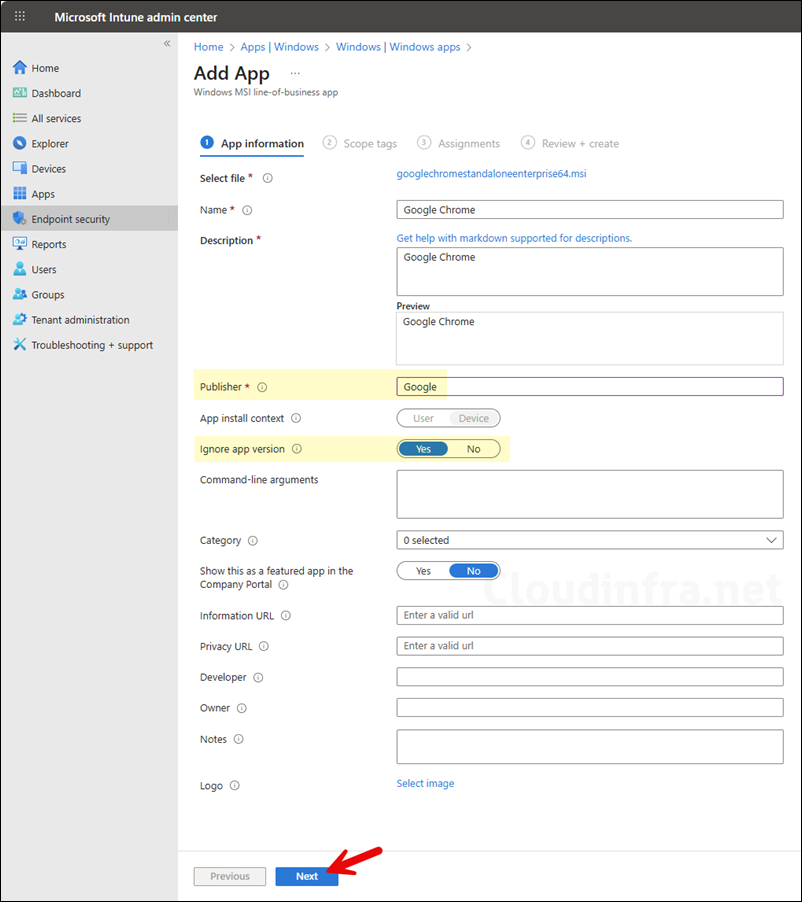Screen dimensions: 802x902
Task: Click the info icon next to Category
Action: tap(253, 541)
